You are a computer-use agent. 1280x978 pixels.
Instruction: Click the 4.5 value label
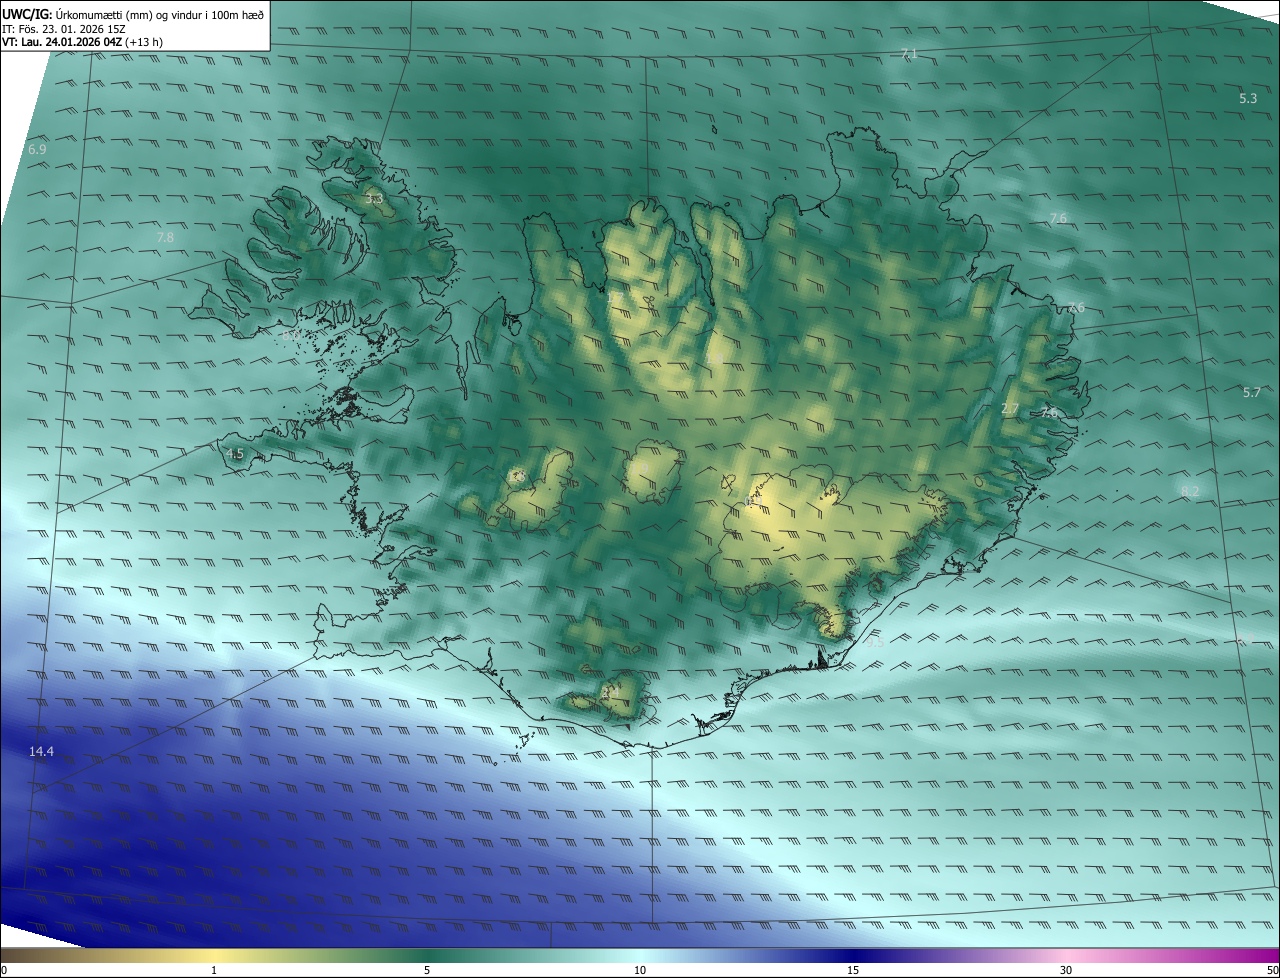pos(235,453)
